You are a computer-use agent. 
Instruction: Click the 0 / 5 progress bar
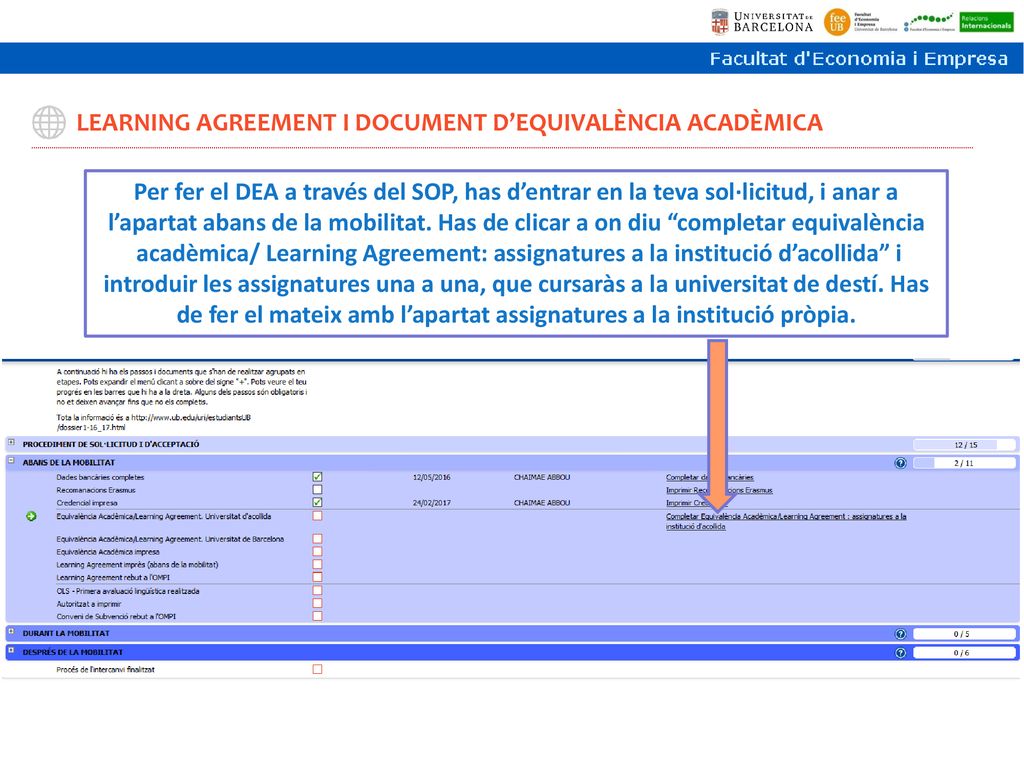pyautogui.click(x=965, y=634)
